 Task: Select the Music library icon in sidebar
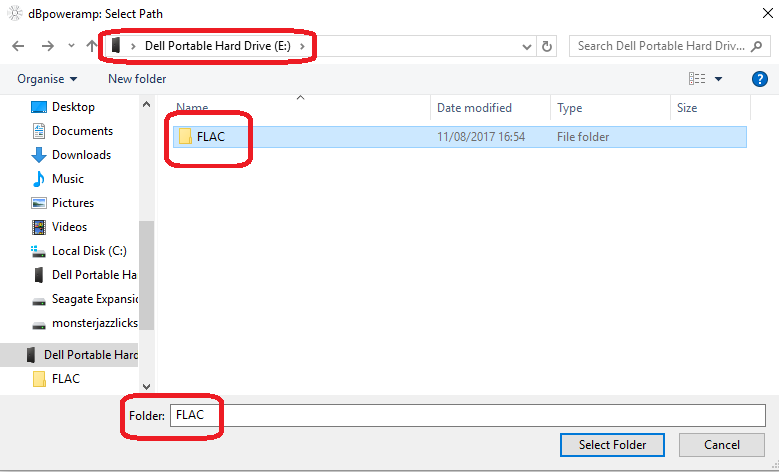coord(39,179)
